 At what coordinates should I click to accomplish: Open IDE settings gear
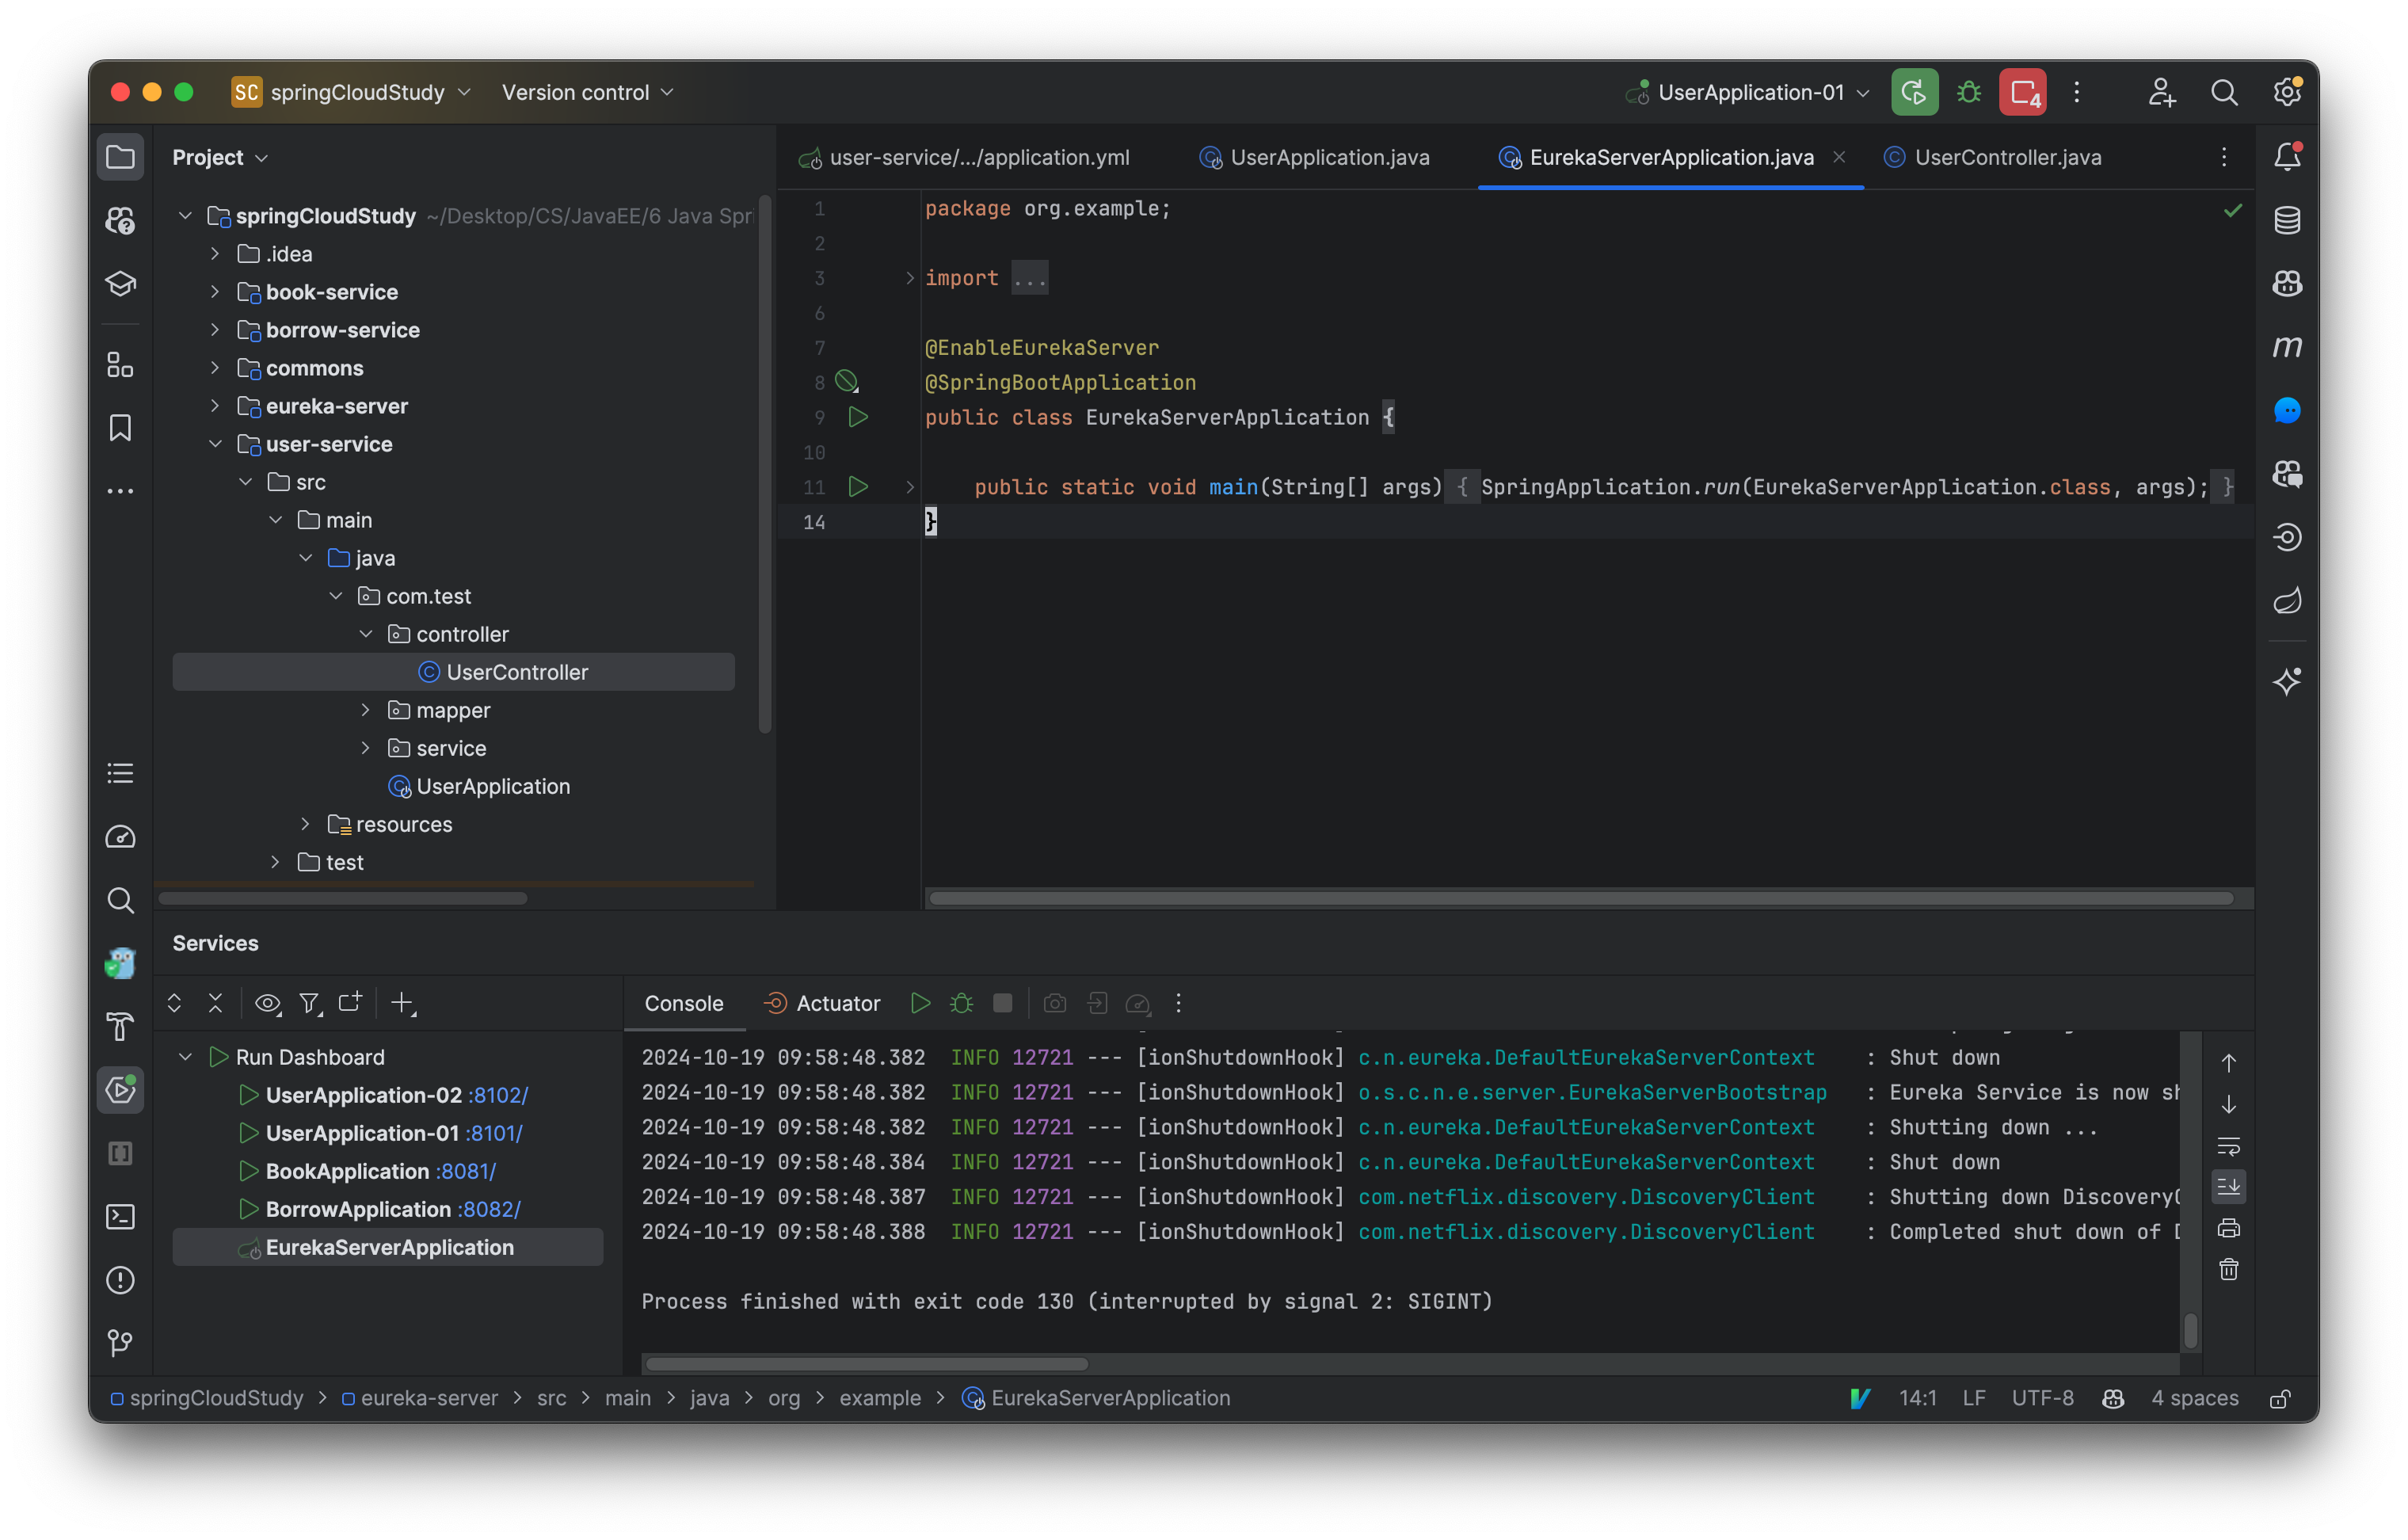pyautogui.click(x=2287, y=92)
